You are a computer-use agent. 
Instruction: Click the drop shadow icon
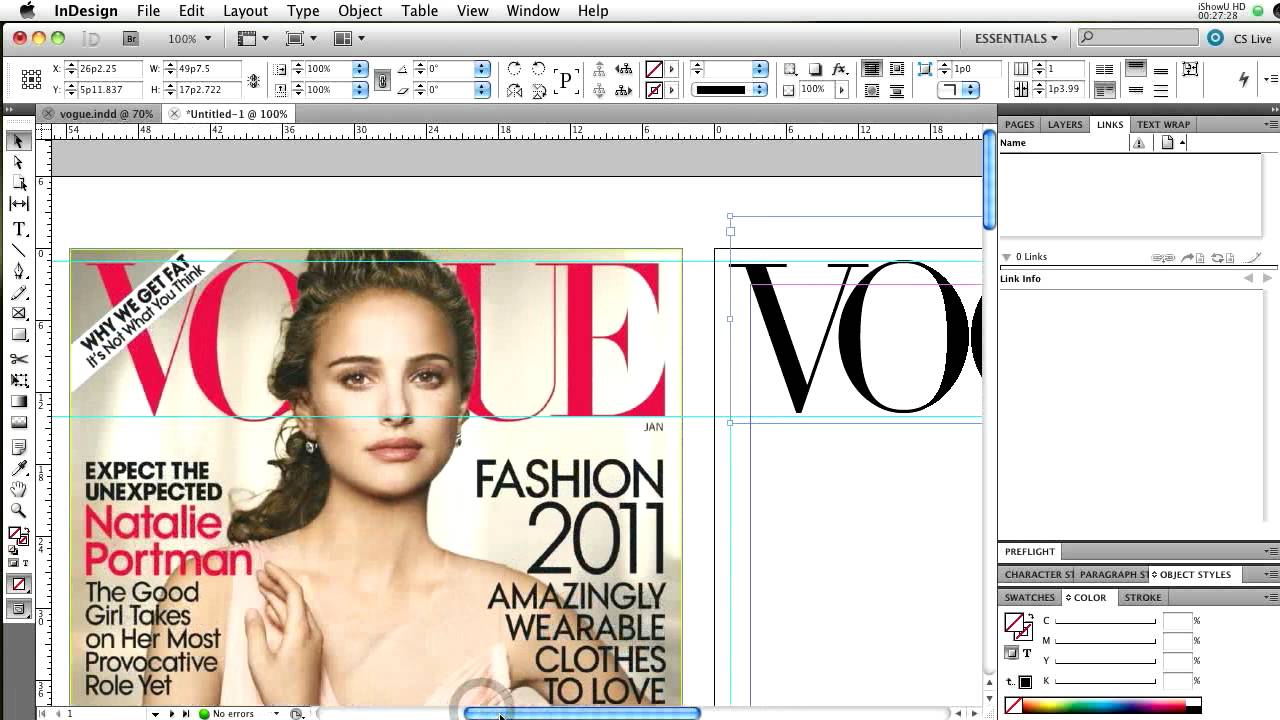(815, 69)
